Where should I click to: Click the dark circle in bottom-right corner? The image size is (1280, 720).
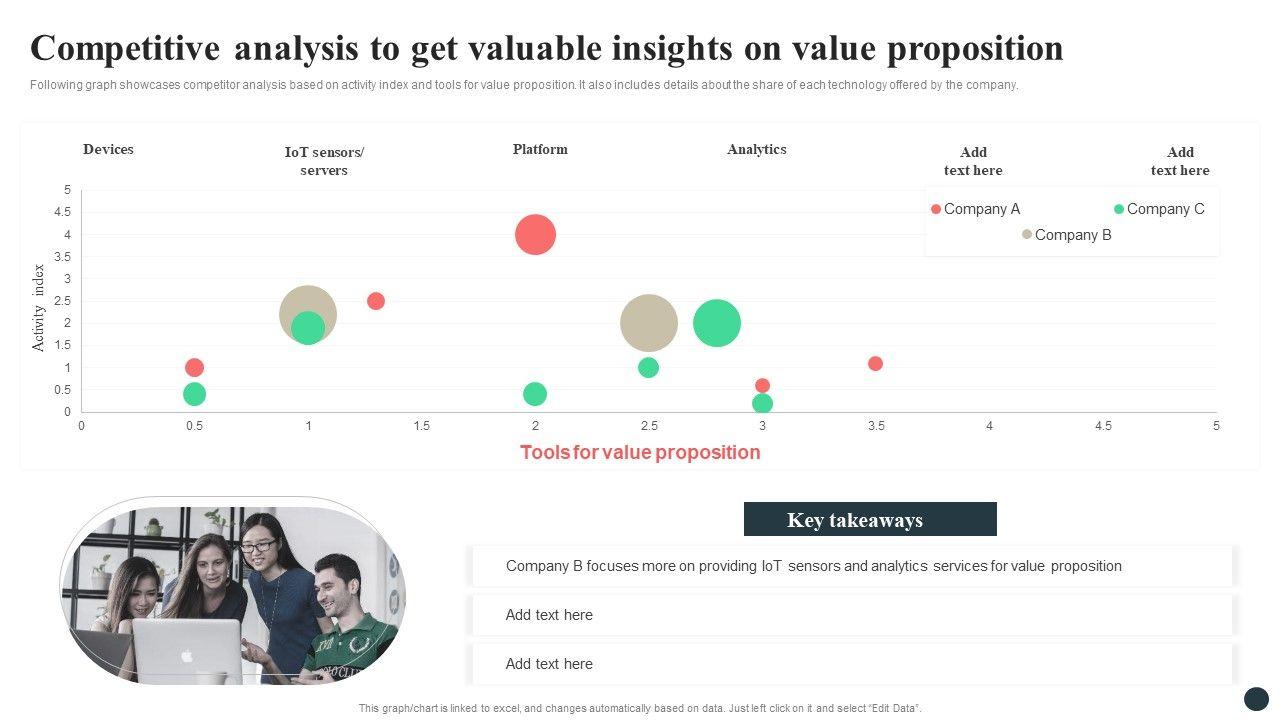pyautogui.click(x=1256, y=699)
